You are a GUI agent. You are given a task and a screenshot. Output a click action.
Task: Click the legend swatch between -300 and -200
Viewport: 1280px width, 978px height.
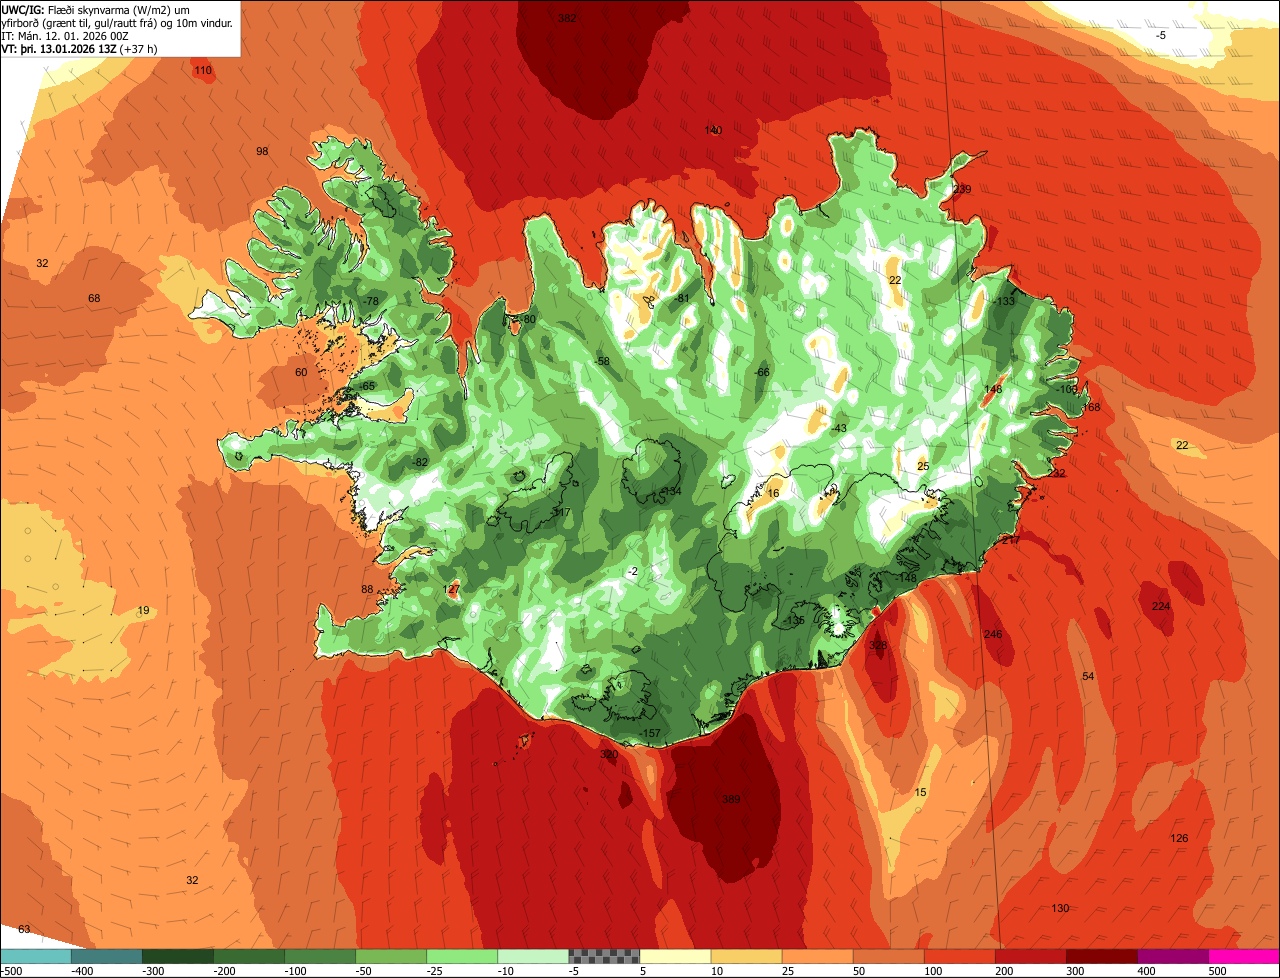[177, 956]
